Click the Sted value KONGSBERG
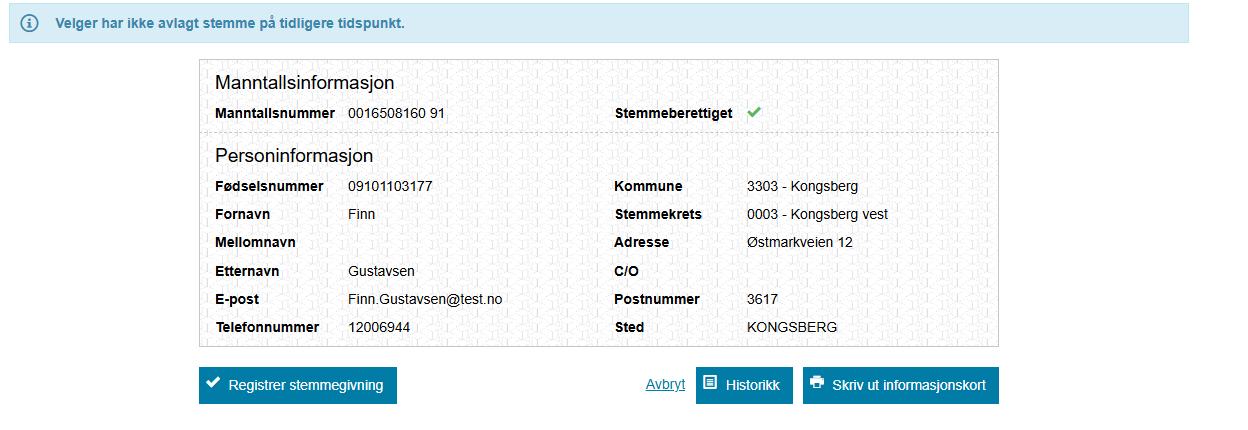The height and width of the screenshot is (430, 1248). point(792,327)
